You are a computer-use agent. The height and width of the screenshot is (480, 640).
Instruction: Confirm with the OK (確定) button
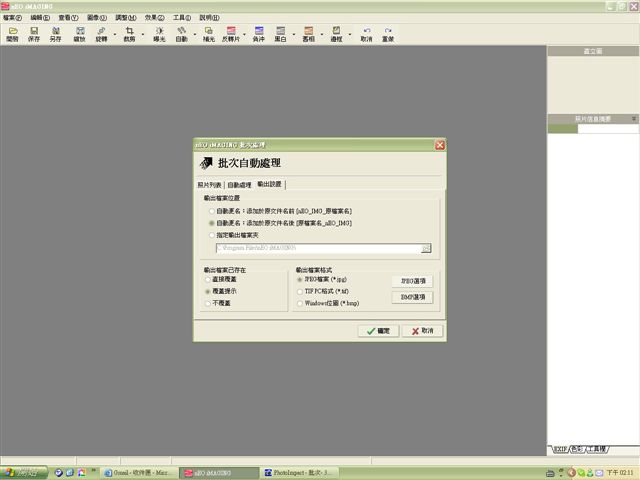[378, 331]
